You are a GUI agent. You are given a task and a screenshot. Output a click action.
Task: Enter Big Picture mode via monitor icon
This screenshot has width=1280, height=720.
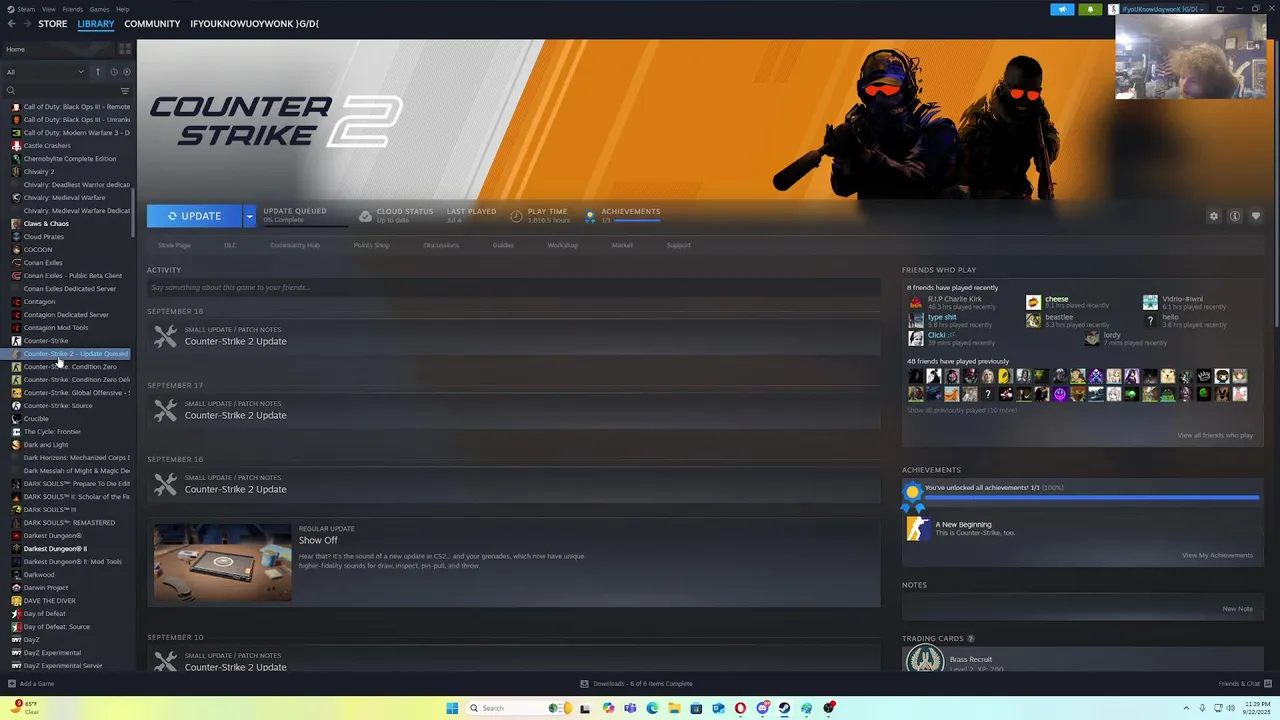pos(1220,9)
